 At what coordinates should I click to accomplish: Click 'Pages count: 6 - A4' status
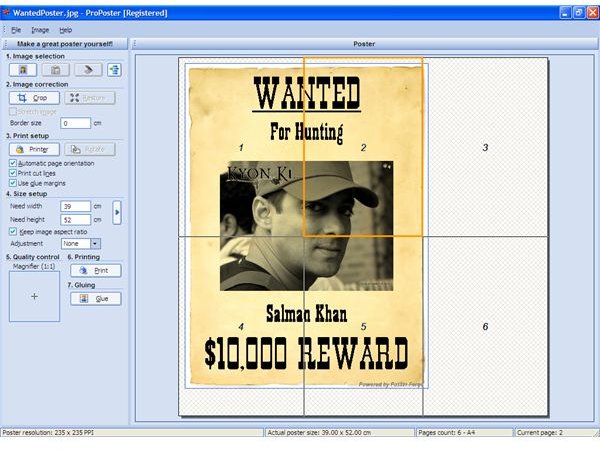(447, 433)
